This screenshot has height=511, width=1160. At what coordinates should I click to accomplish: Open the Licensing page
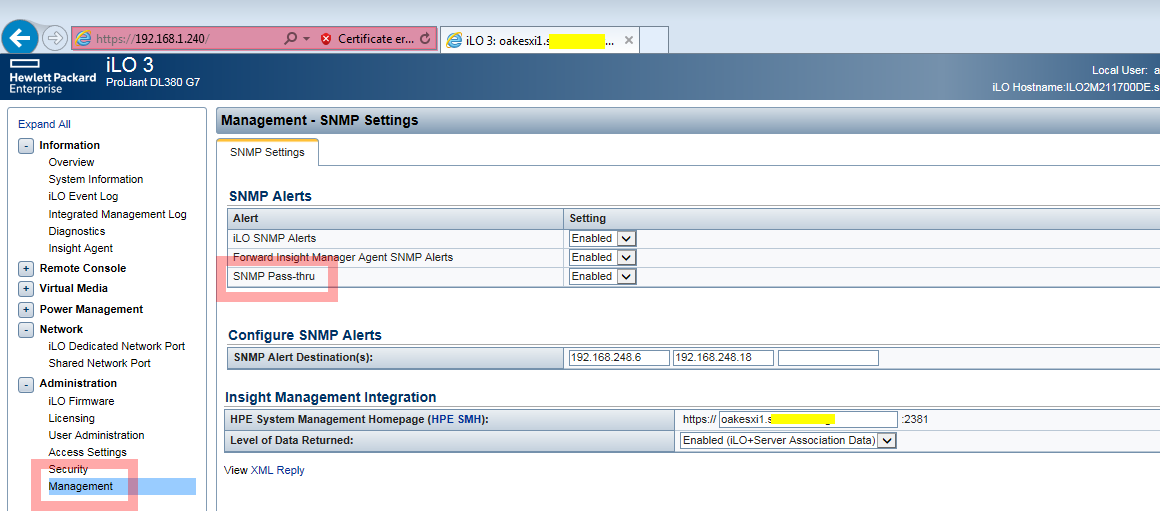[71, 418]
